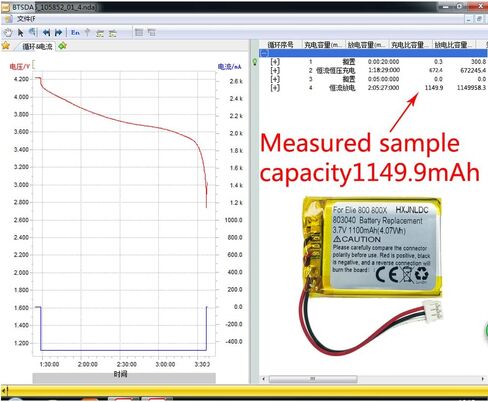Switch language with the En icon
This screenshot has width=488, height=402.
[75, 32]
